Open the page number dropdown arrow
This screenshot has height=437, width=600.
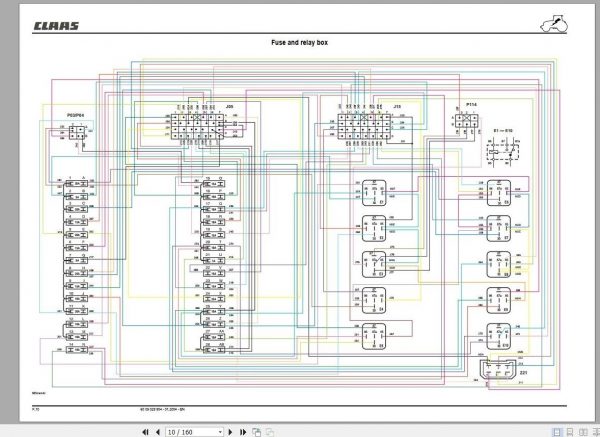click(220, 432)
